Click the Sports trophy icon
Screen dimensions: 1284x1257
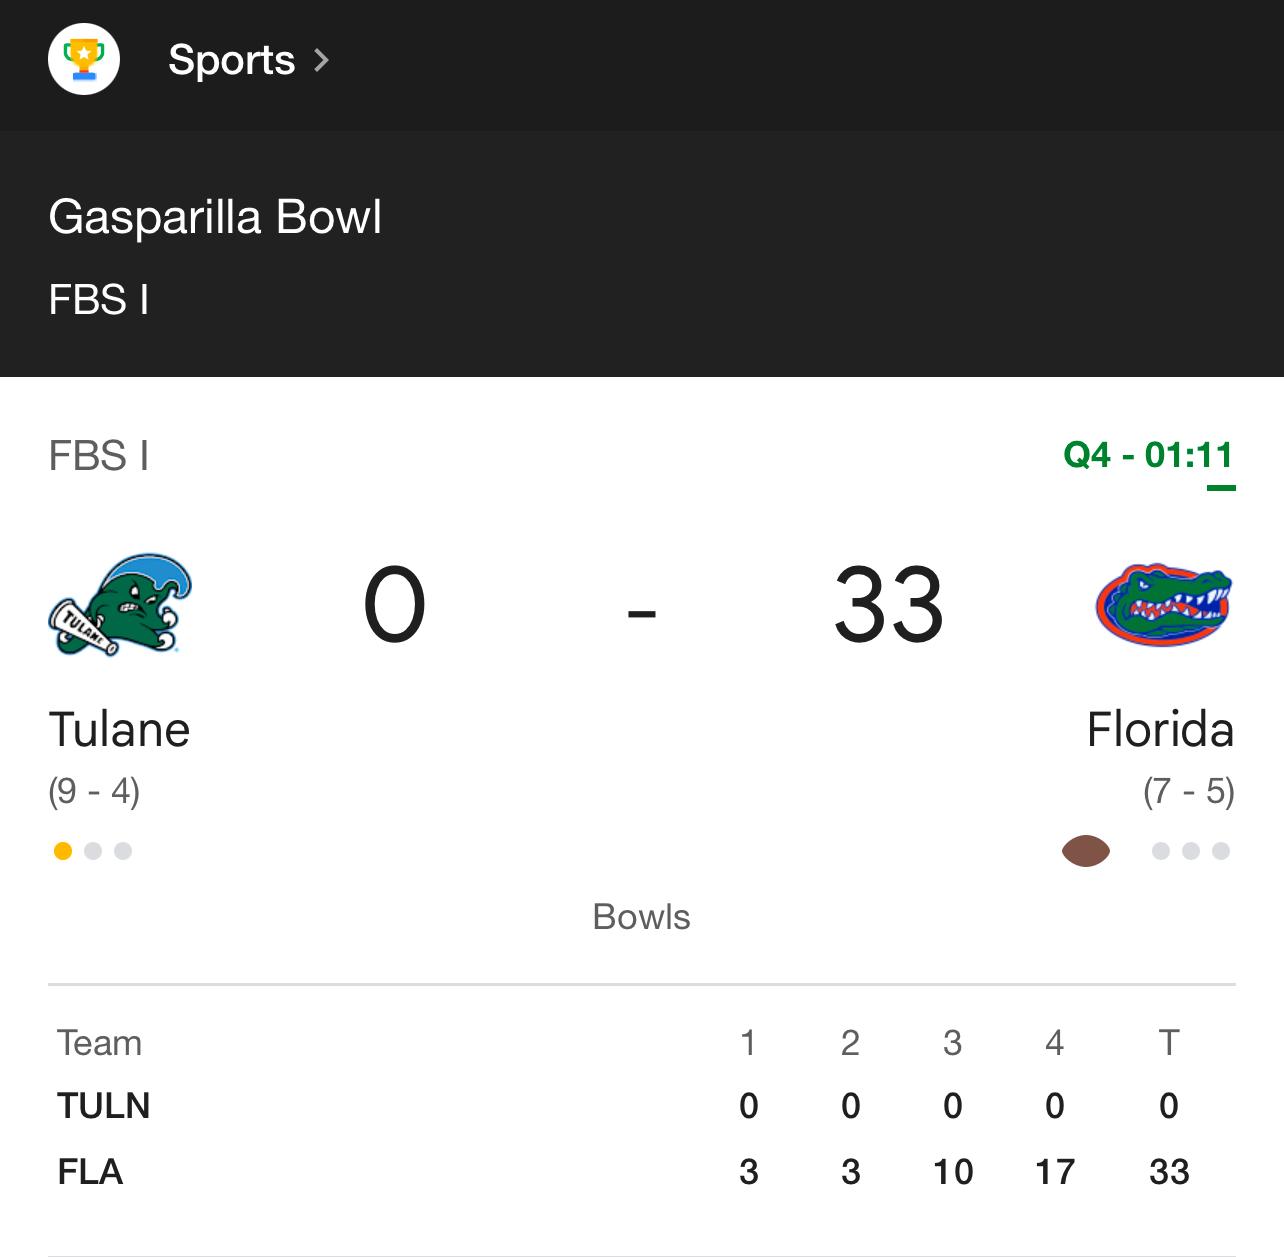(x=84, y=59)
